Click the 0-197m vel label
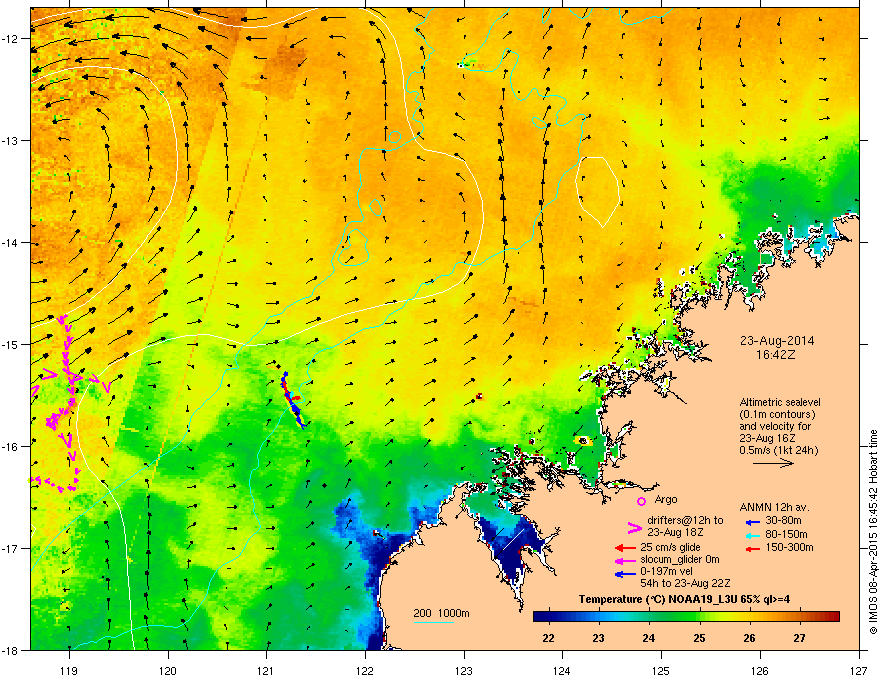The image size is (880, 680). pyautogui.click(x=667, y=572)
